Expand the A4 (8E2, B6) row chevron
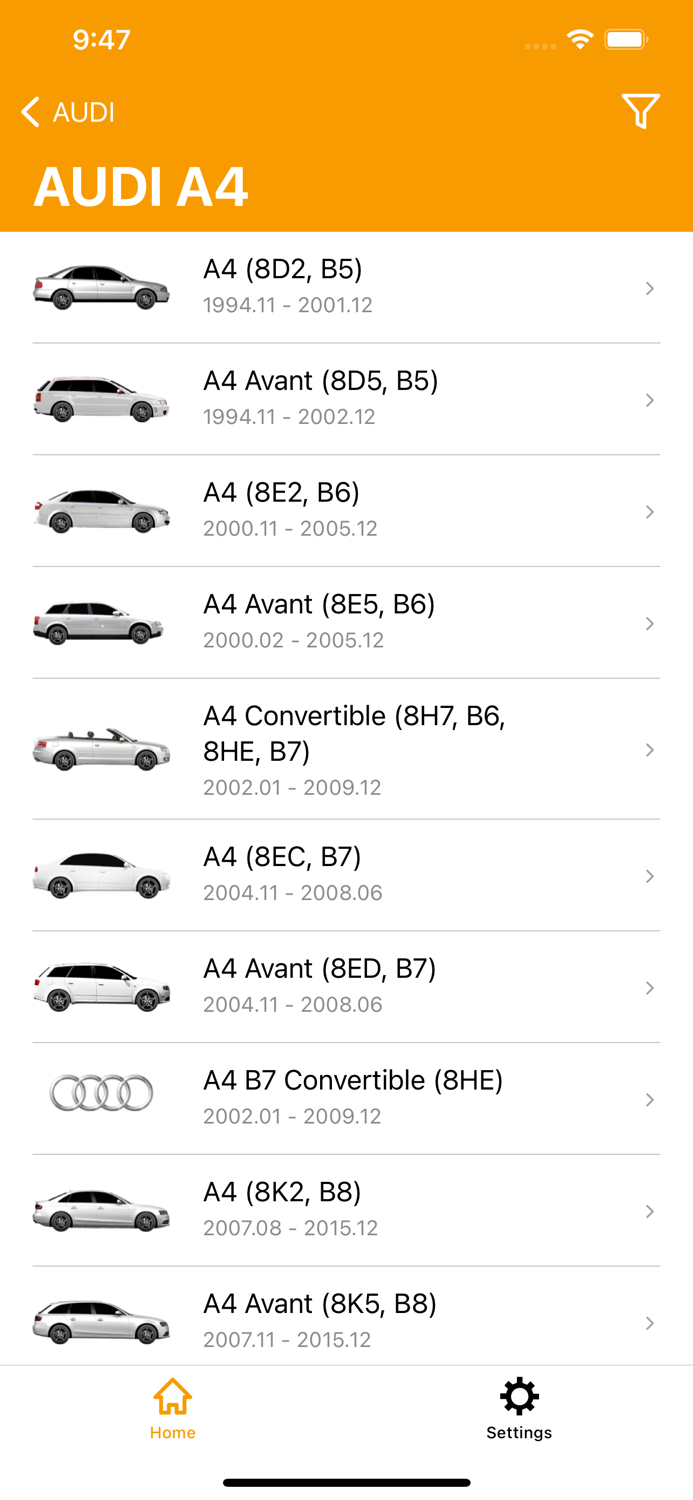Viewport: 693px width, 1500px height. pyautogui.click(x=650, y=512)
